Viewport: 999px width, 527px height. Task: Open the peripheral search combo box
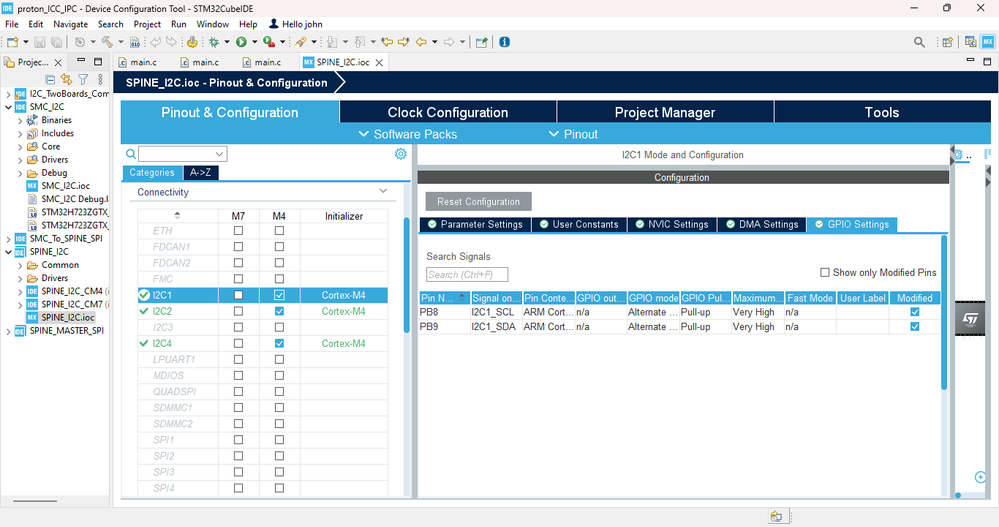pos(183,154)
